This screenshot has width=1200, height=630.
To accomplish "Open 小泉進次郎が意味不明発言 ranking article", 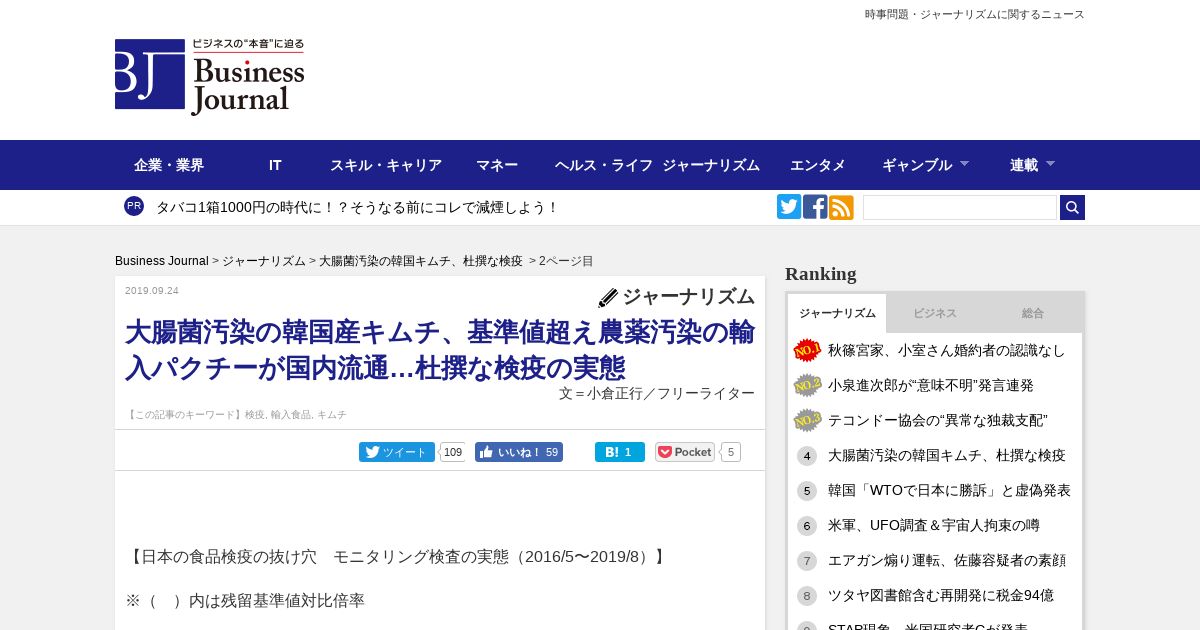I will (931, 385).
